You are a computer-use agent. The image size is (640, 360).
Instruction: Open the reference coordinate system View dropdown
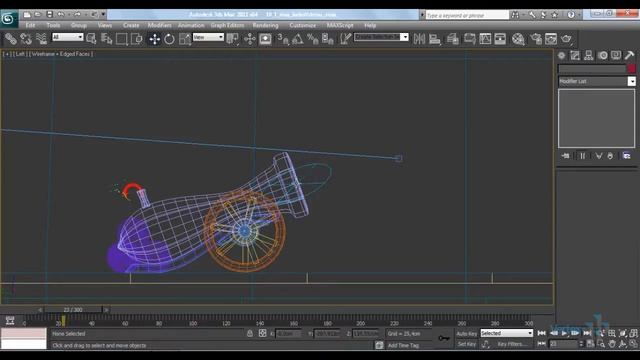(208, 37)
